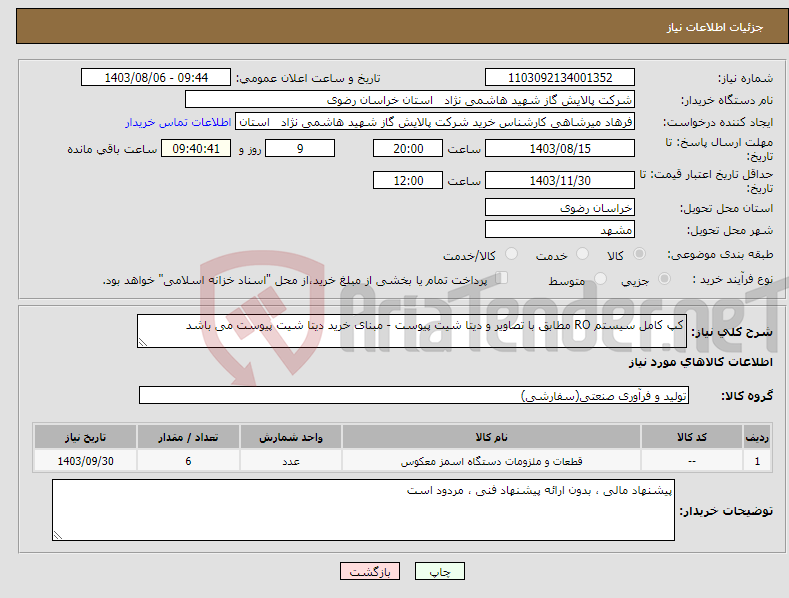Toggle the Islamic treasury payment checkbox
789x598 pixels.
click(x=501, y=278)
